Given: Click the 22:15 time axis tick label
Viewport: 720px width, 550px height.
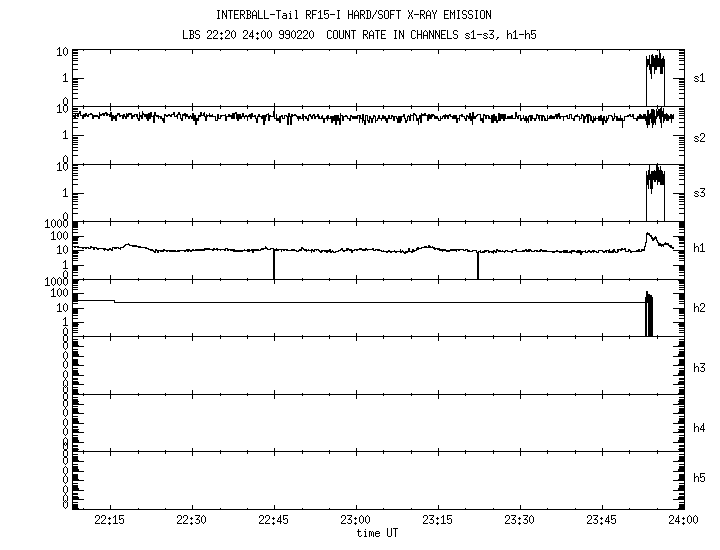Looking at the screenshot, I should [x=109, y=520].
